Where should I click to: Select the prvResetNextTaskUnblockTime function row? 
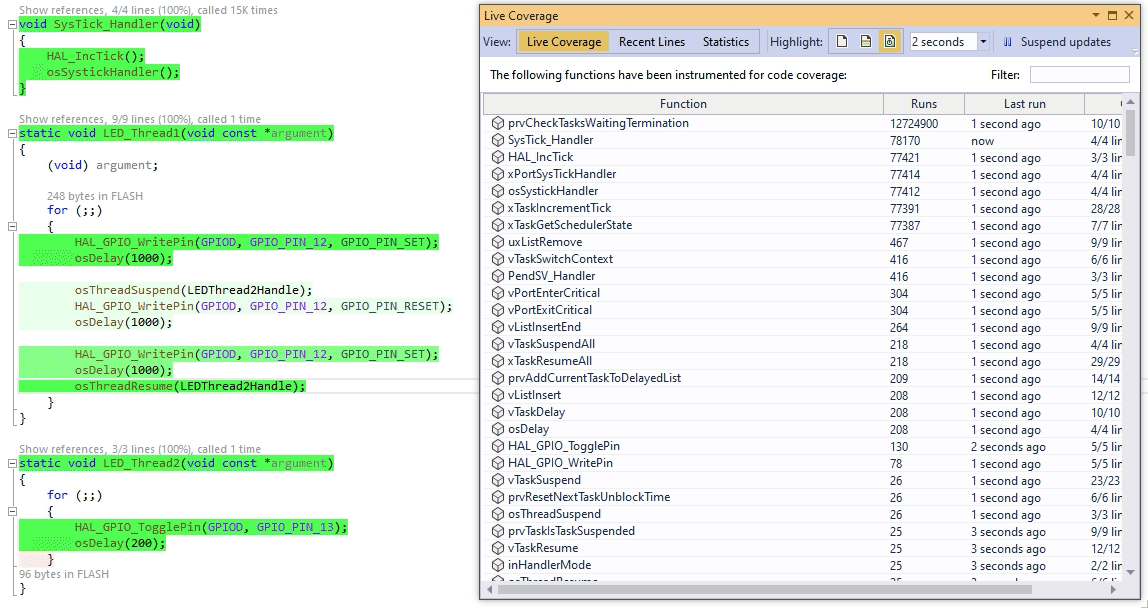[802, 497]
